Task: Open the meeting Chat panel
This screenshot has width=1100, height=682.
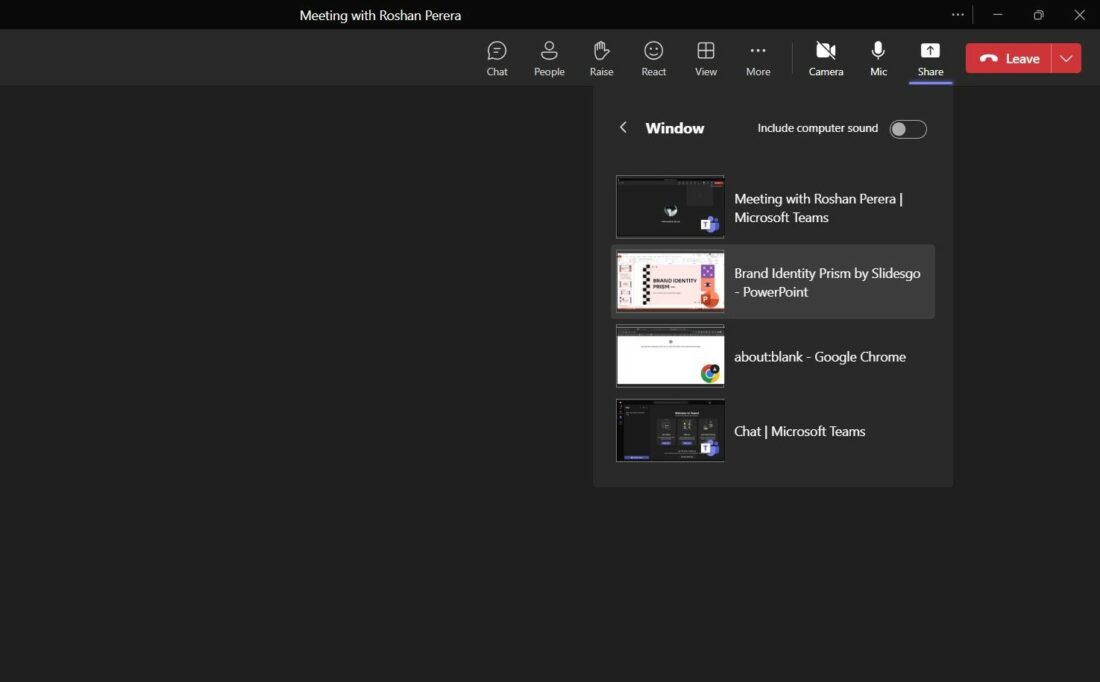Action: click(497, 57)
